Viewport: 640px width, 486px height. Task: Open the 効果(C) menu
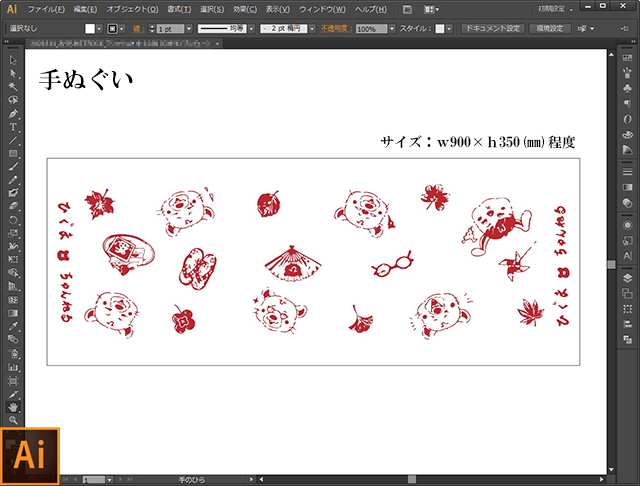pos(245,9)
